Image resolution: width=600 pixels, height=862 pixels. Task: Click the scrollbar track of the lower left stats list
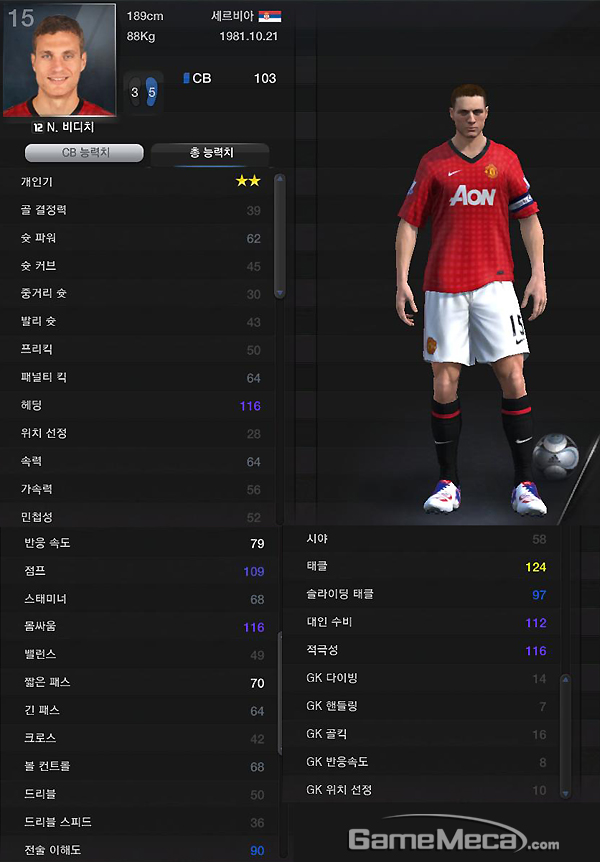click(279, 693)
